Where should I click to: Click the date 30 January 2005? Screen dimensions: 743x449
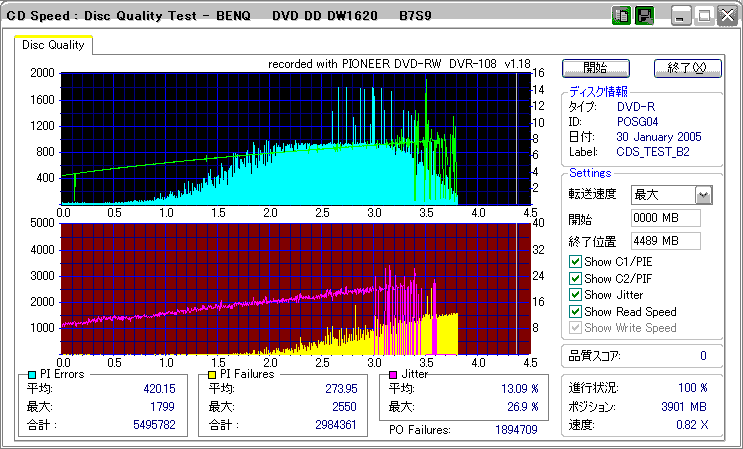659,137
